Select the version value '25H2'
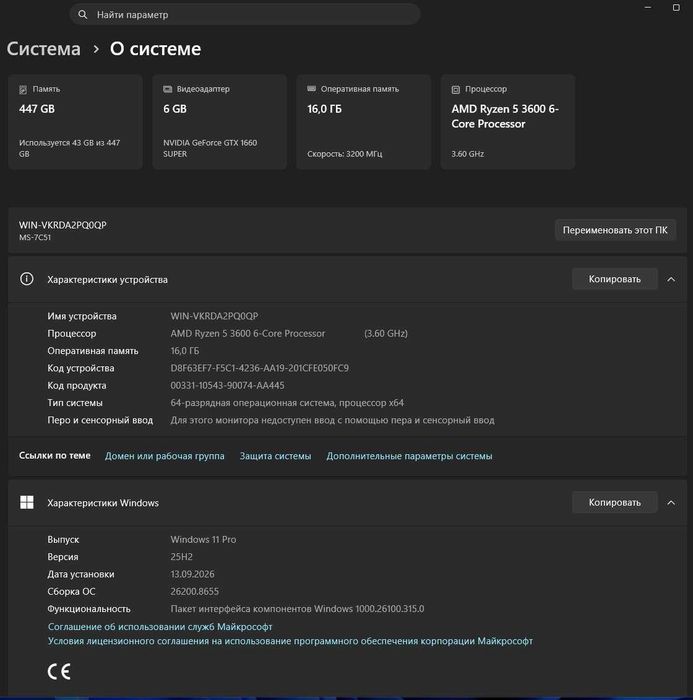This screenshot has height=700, width=693. pos(181,557)
